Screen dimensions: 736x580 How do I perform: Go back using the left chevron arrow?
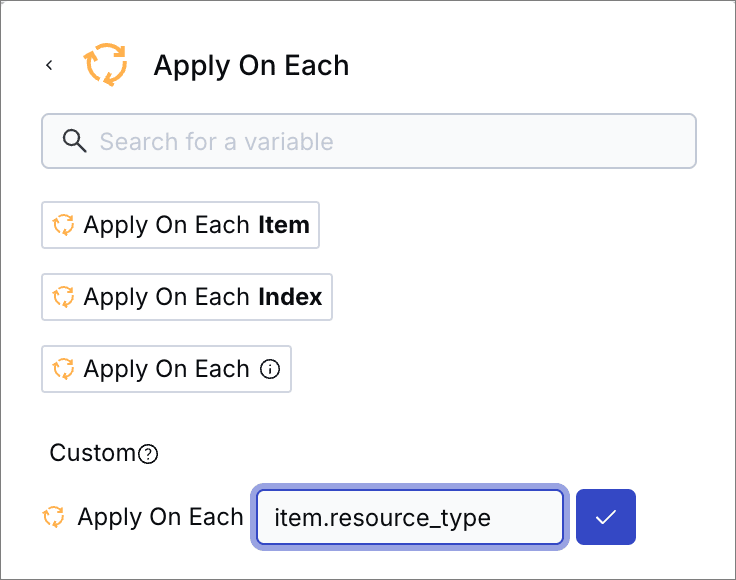pos(49,65)
